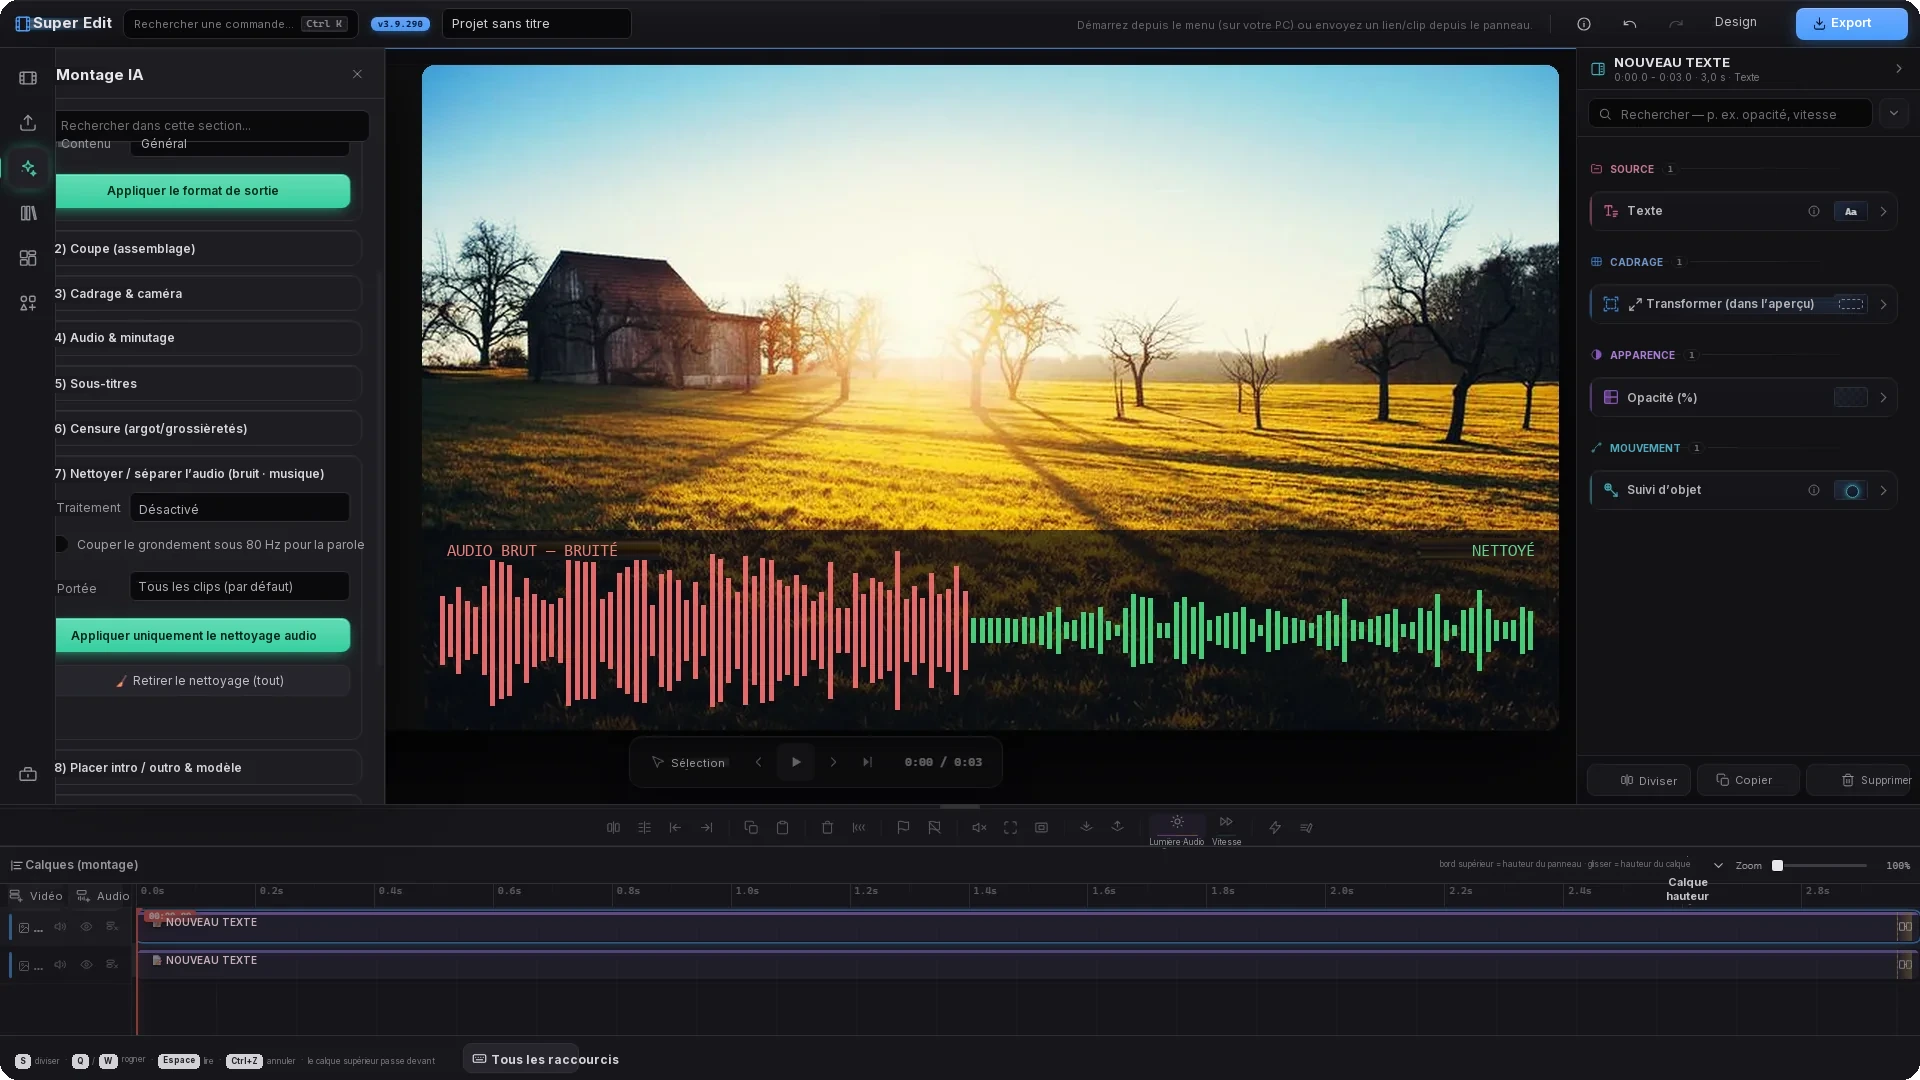Open the Traitement dropdown set to Désactivé
1920x1080 pixels.
pyautogui.click(x=240, y=508)
